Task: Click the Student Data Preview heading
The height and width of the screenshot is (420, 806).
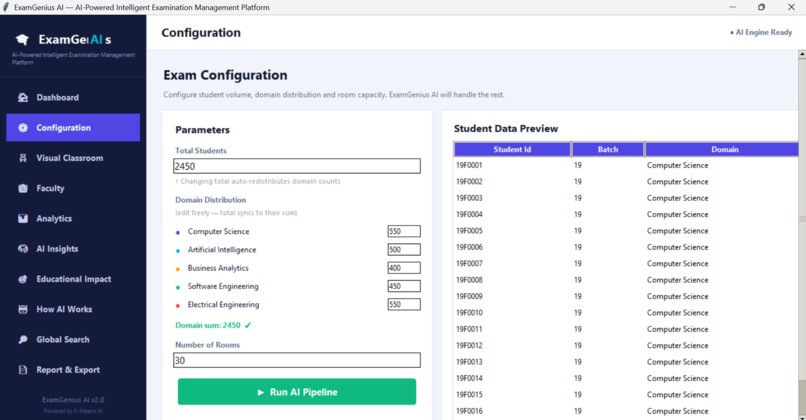Action: click(506, 129)
